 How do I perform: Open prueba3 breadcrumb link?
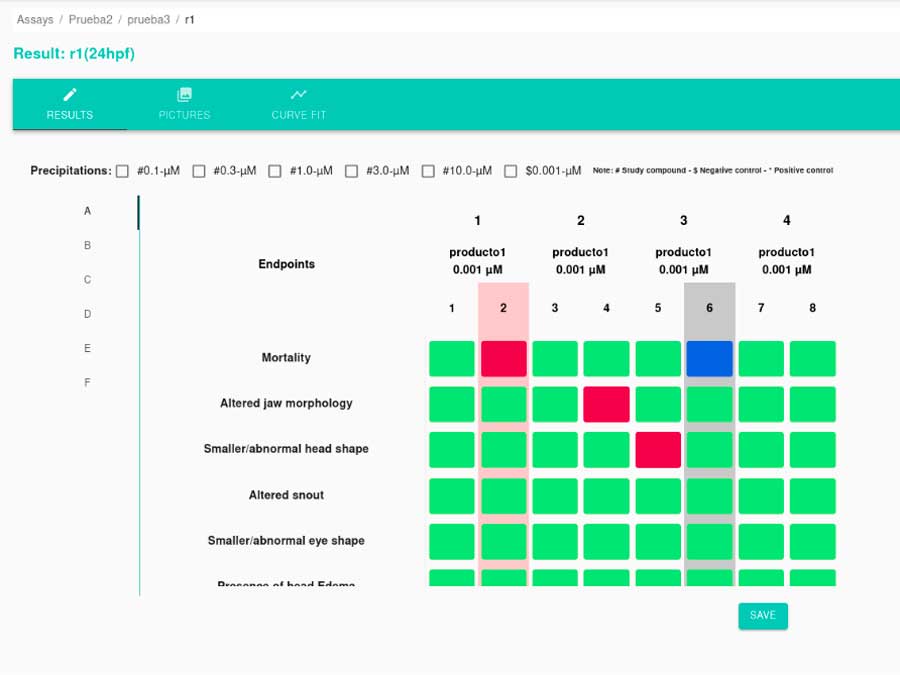tap(149, 20)
